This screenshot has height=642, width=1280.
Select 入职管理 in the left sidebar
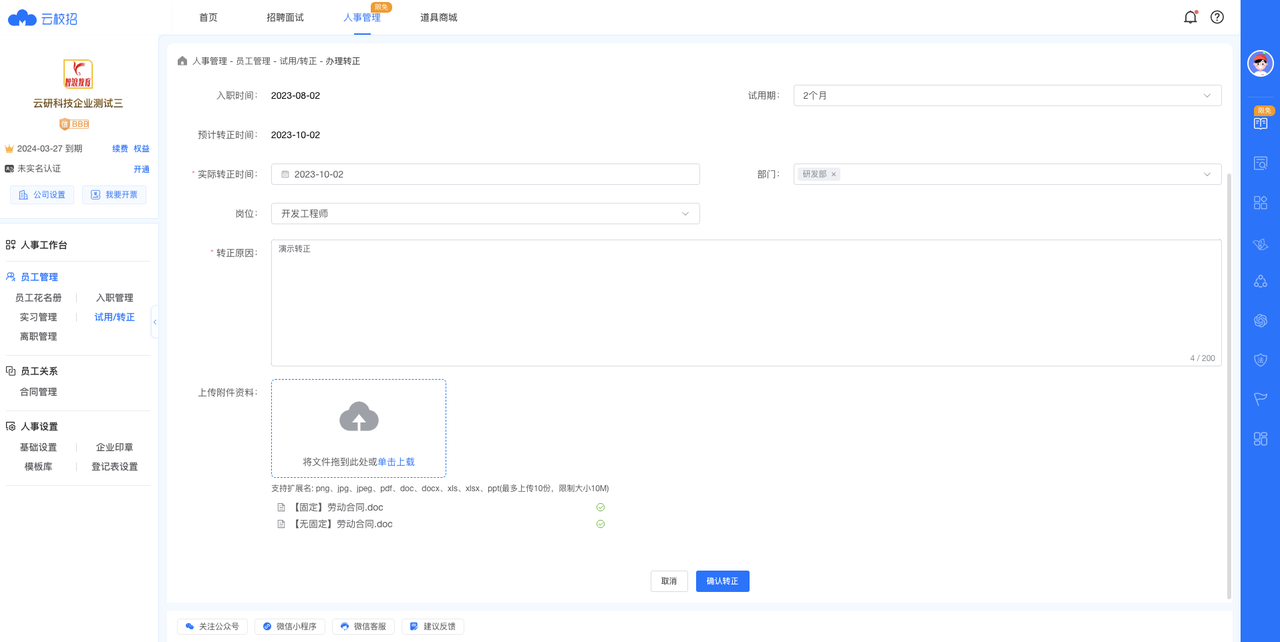pos(113,297)
